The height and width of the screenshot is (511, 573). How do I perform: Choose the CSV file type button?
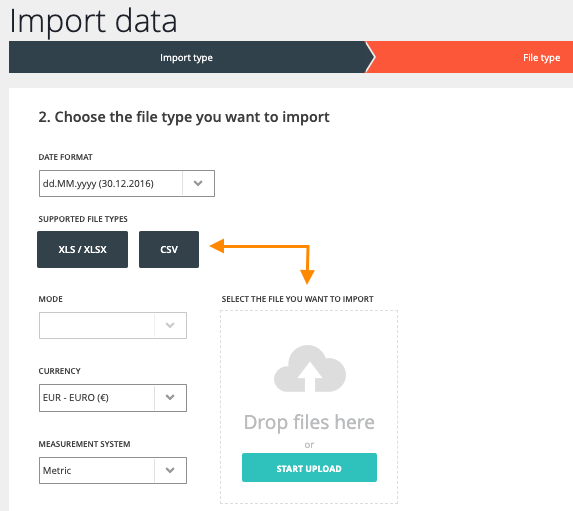coord(169,249)
